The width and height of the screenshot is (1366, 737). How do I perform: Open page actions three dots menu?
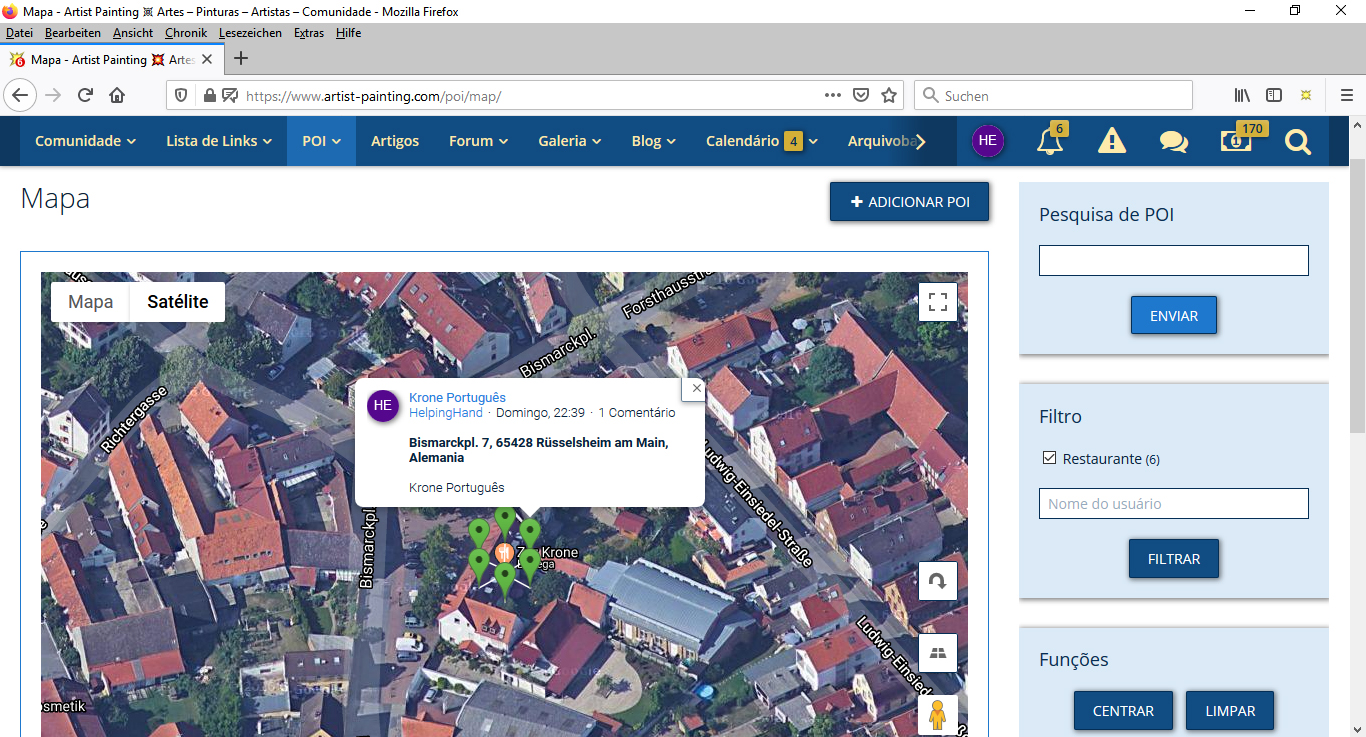833,95
